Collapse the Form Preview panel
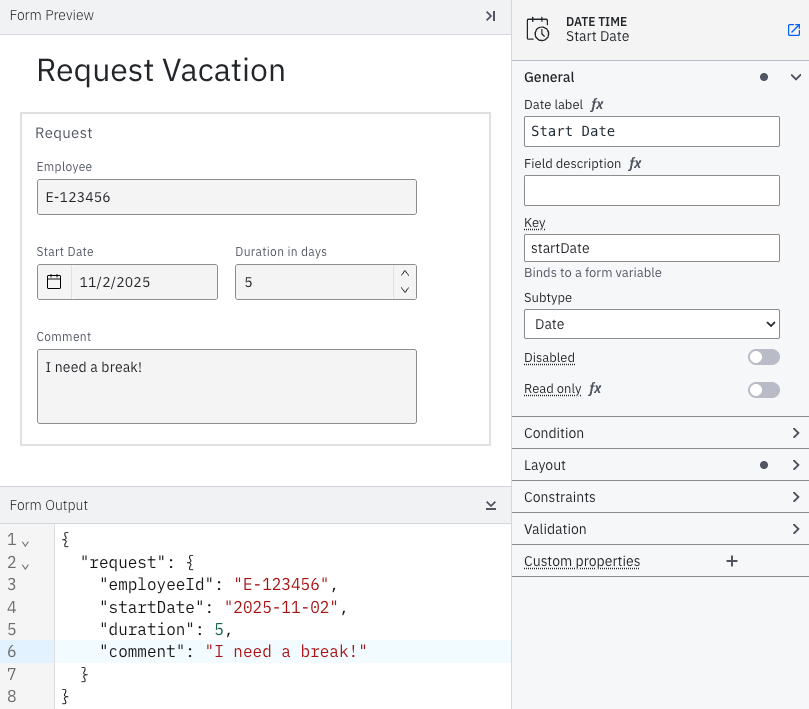Image resolution: width=809 pixels, height=709 pixels. (x=490, y=16)
